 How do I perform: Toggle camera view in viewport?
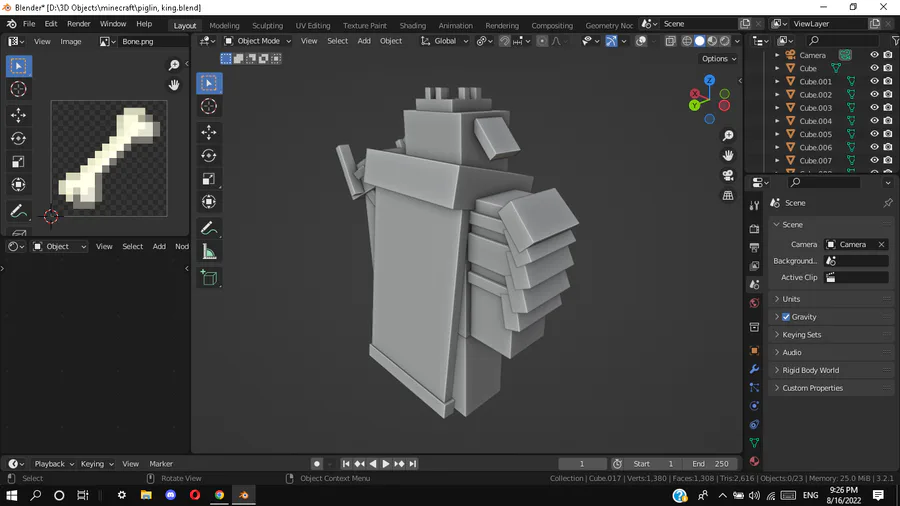[x=728, y=176]
